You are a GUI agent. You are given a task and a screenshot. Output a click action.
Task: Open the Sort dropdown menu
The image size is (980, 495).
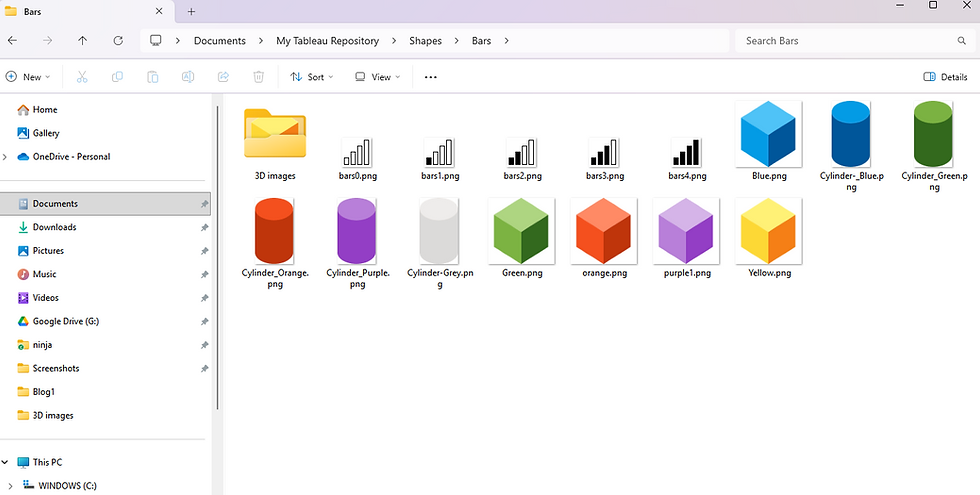[x=311, y=77]
